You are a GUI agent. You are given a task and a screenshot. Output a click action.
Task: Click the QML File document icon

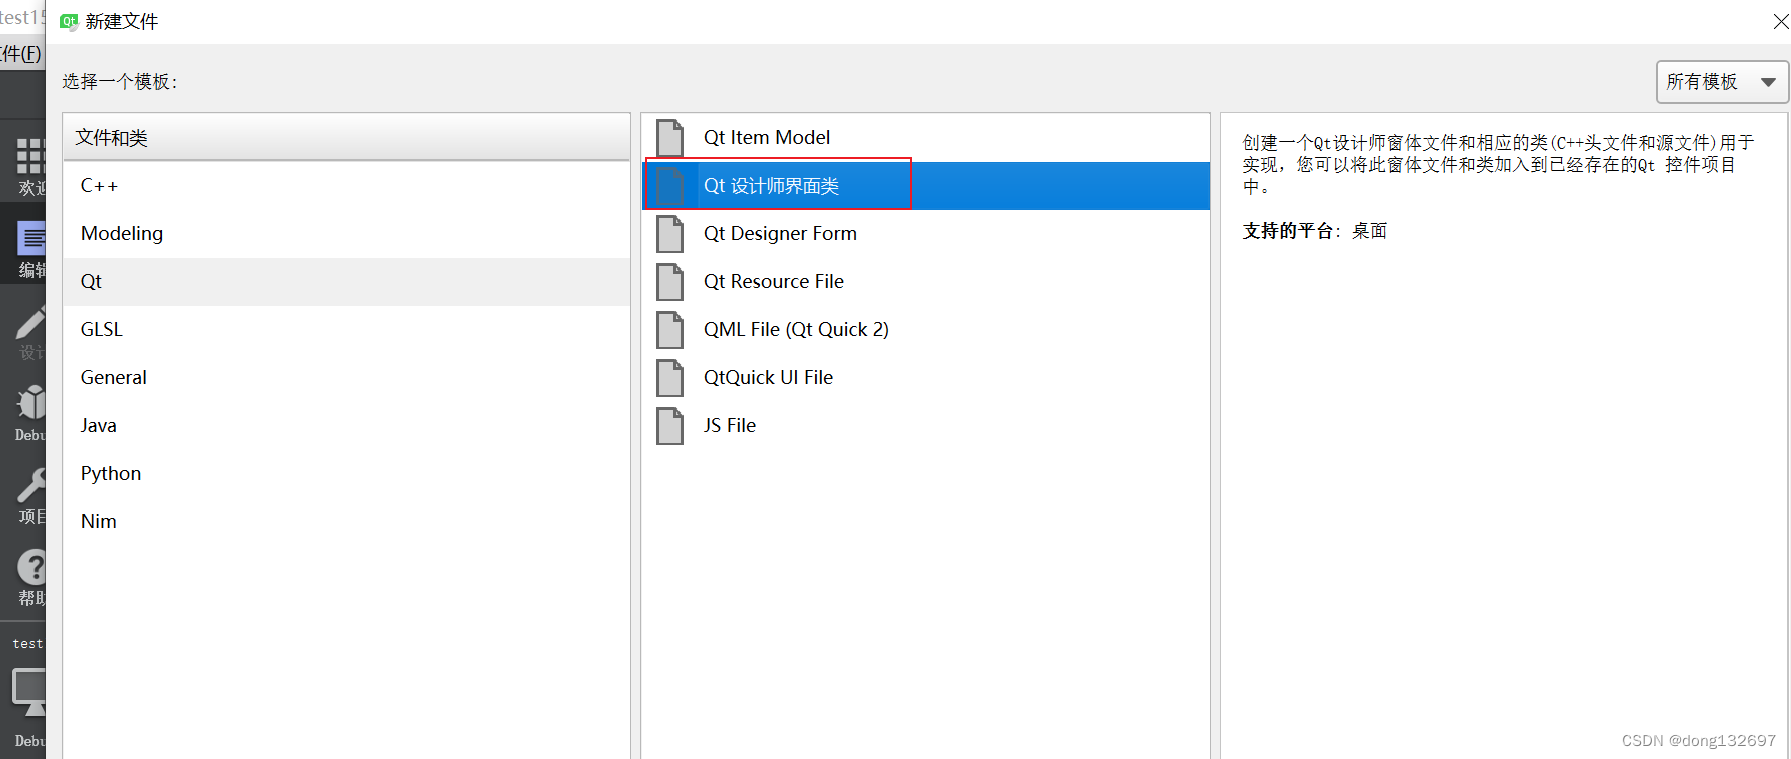pos(670,330)
